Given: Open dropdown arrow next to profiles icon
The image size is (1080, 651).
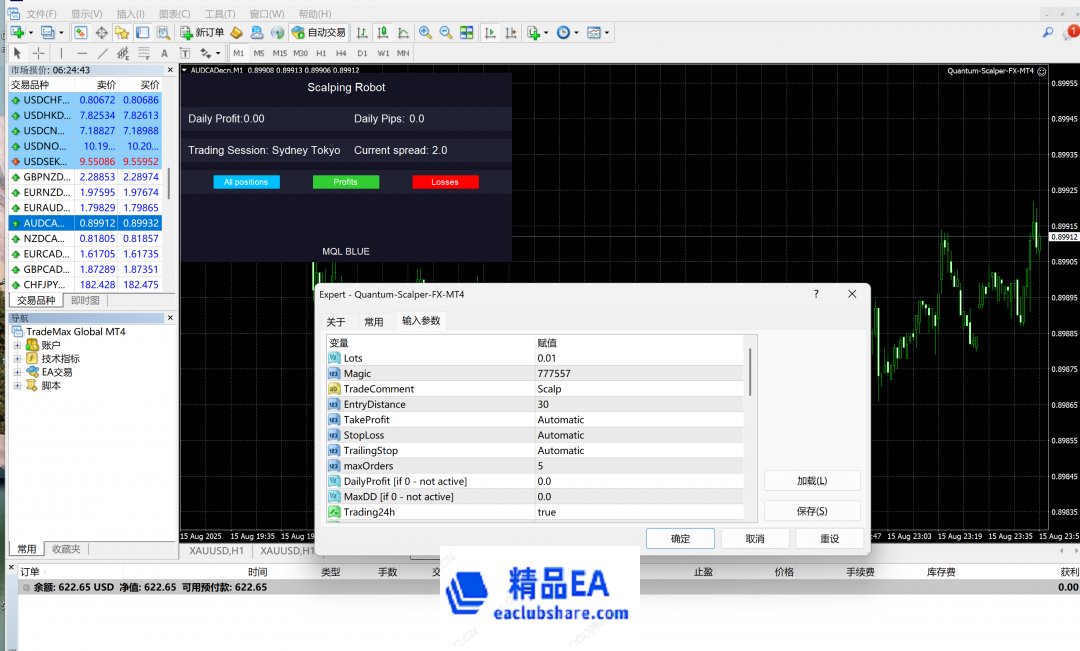Looking at the screenshot, I should pyautogui.click(x=61, y=32).
